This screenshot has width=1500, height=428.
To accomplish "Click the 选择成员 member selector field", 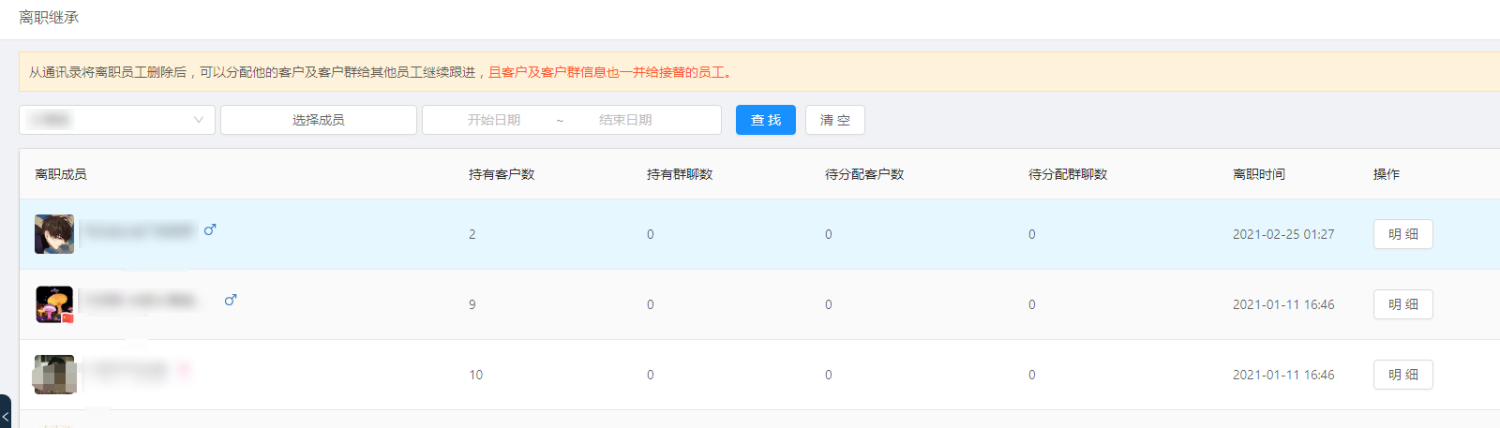I will tap(318, 120).
